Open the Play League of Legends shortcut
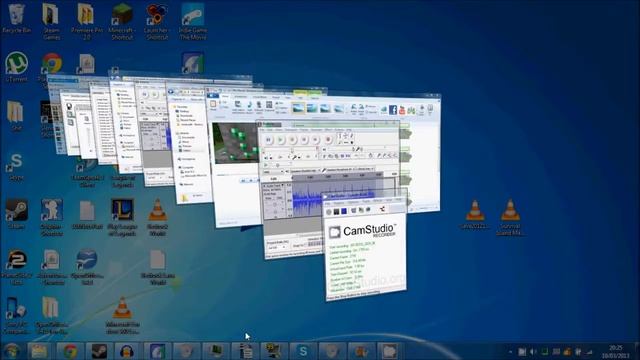Viewport: 640px width, 360px height. click(122, 217)
